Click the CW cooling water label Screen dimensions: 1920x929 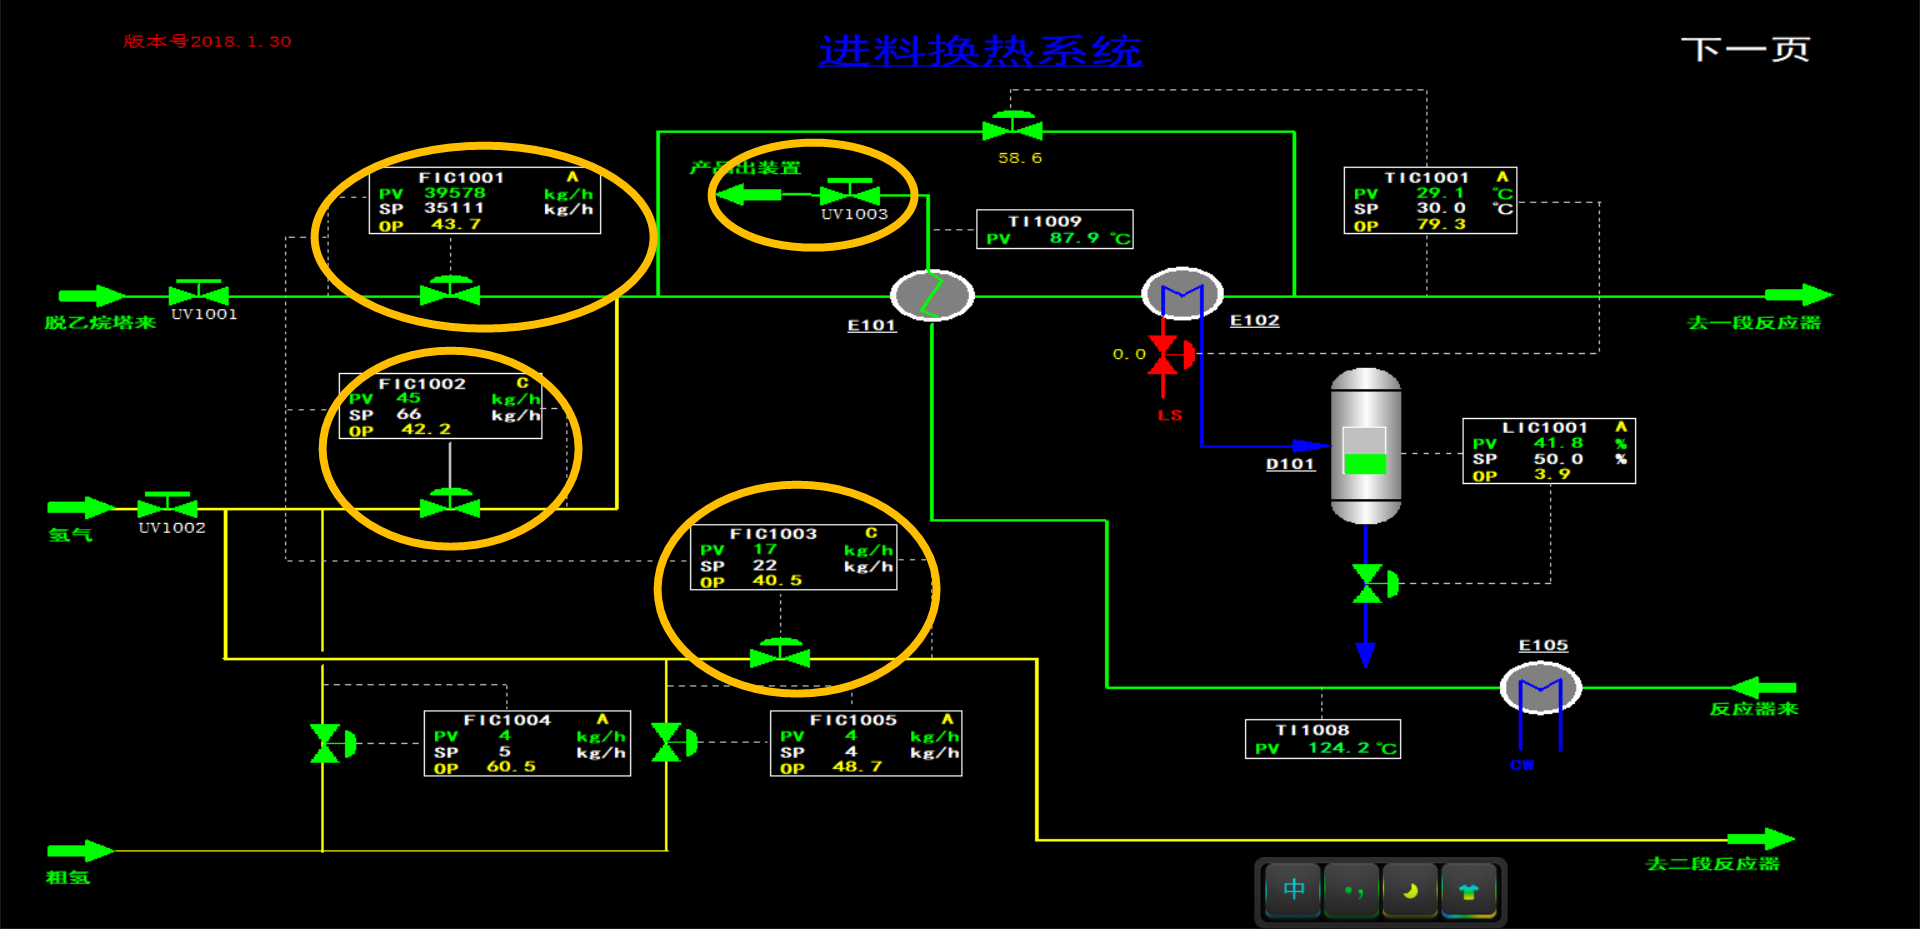(x=1522, y=765)
